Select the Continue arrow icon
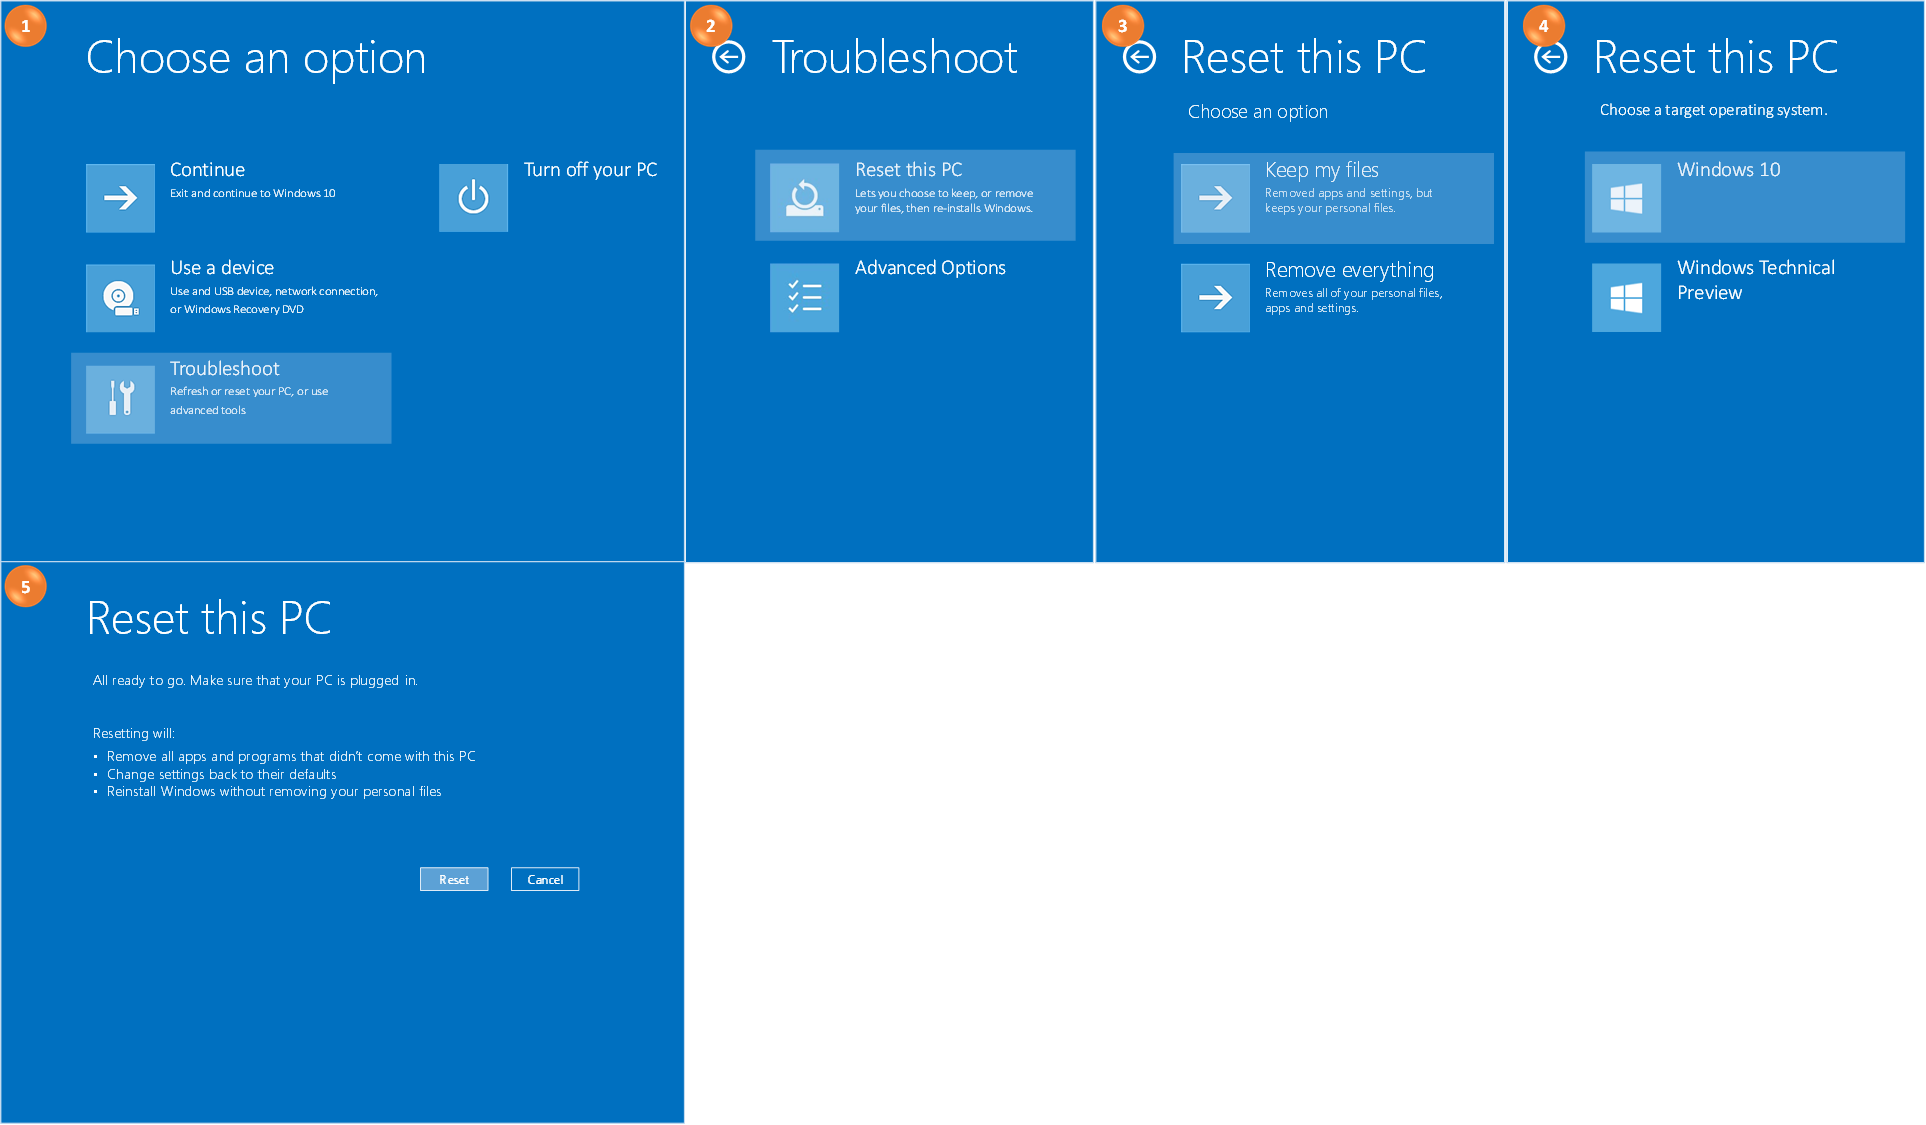1926x1125 pixels. point(120,197)
